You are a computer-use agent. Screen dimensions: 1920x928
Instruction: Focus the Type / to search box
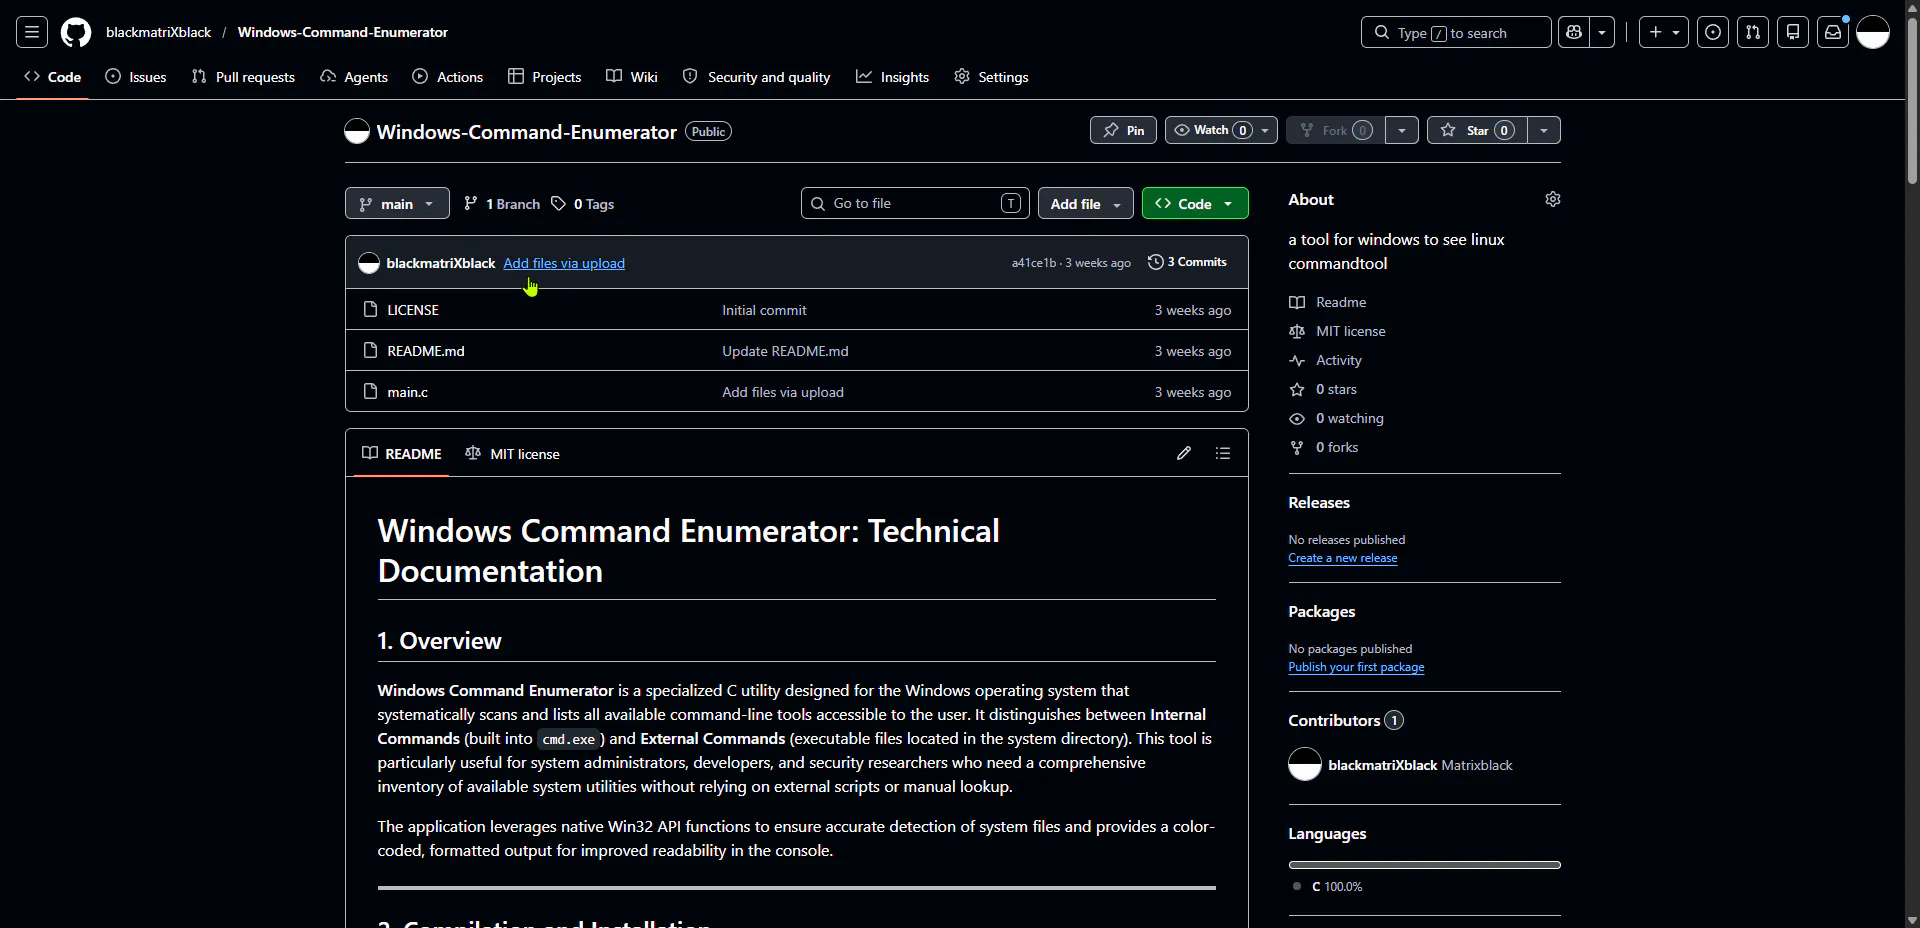click(x=1456, y=32)
